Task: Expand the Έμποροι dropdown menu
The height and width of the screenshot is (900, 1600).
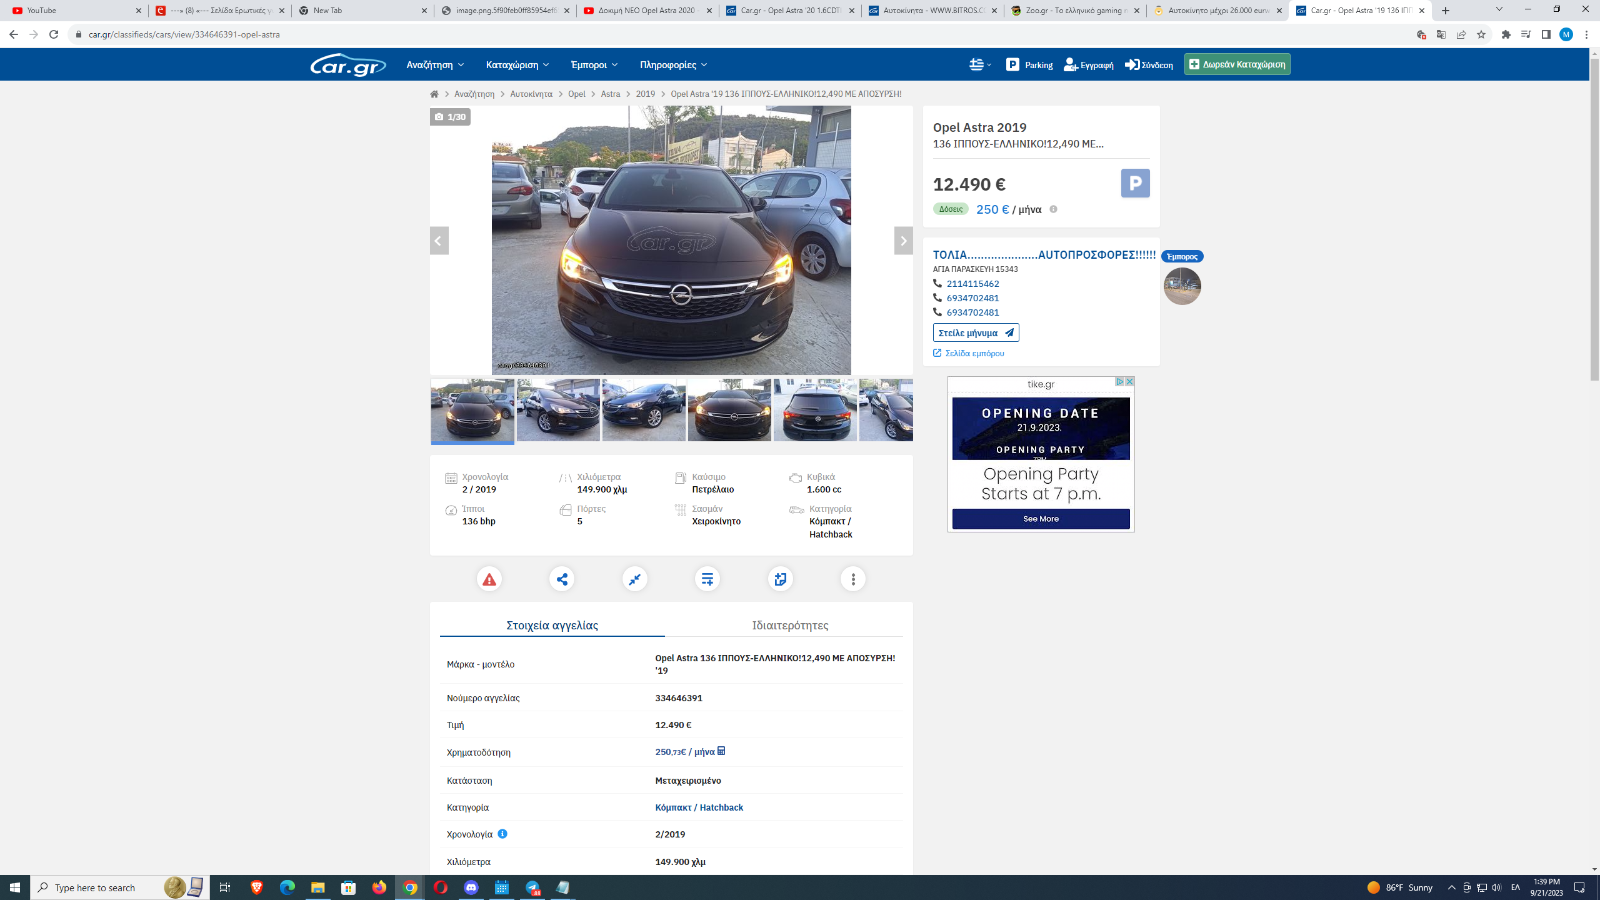Action: [594, 65]
